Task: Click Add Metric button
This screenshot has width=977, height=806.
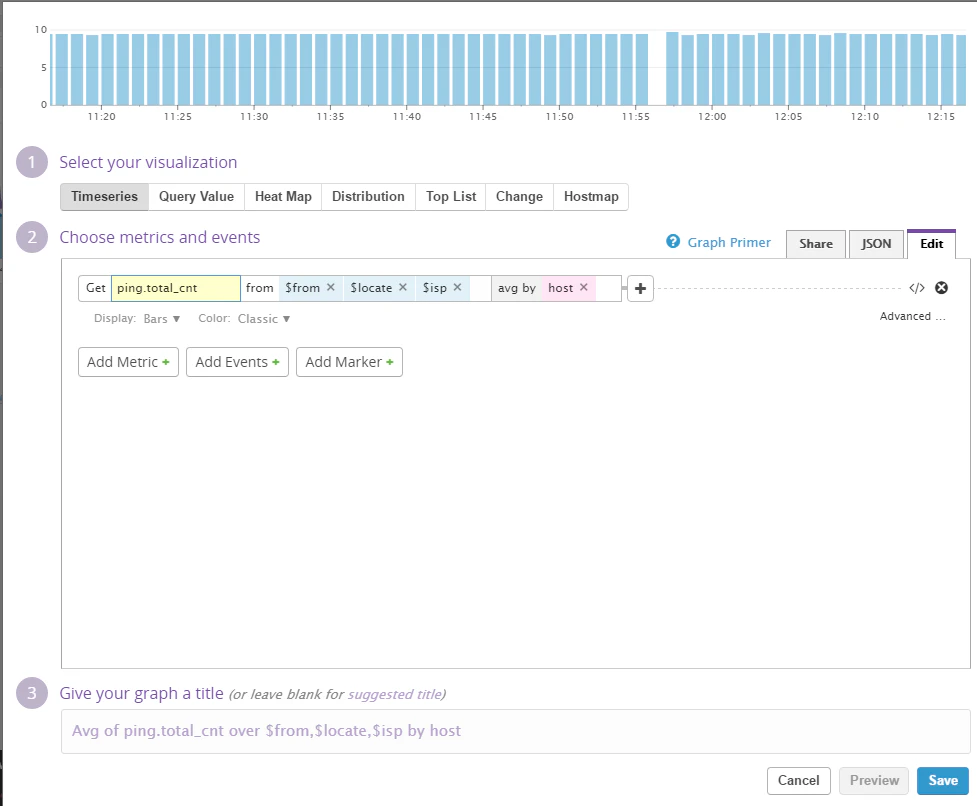Action: 128,362
